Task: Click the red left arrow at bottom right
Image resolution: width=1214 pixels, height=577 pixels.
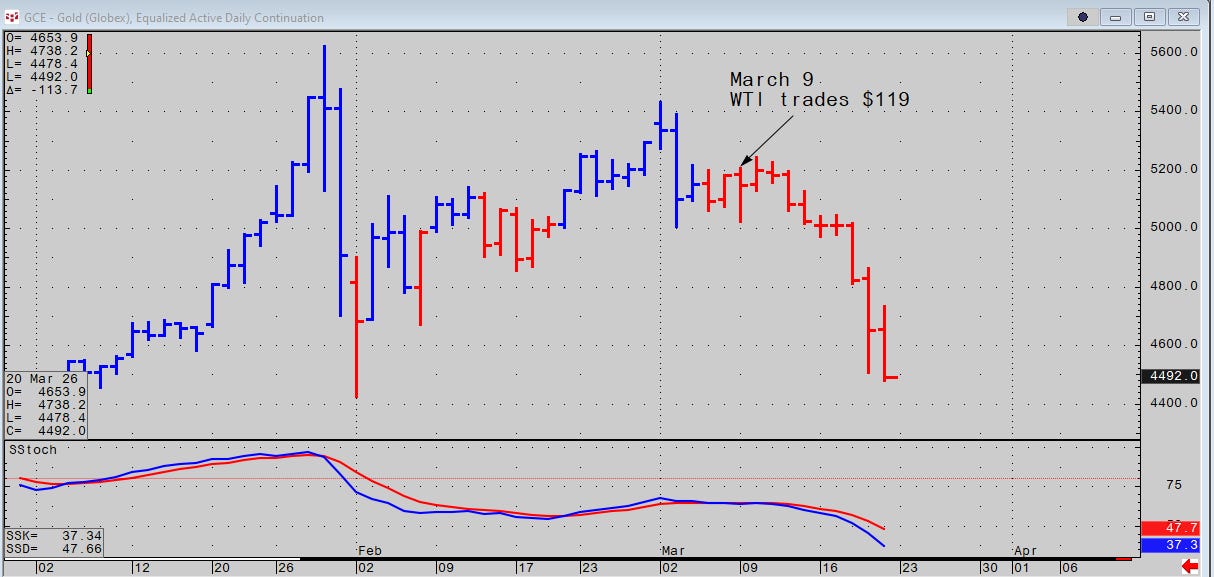Action: click(1190, 567)
